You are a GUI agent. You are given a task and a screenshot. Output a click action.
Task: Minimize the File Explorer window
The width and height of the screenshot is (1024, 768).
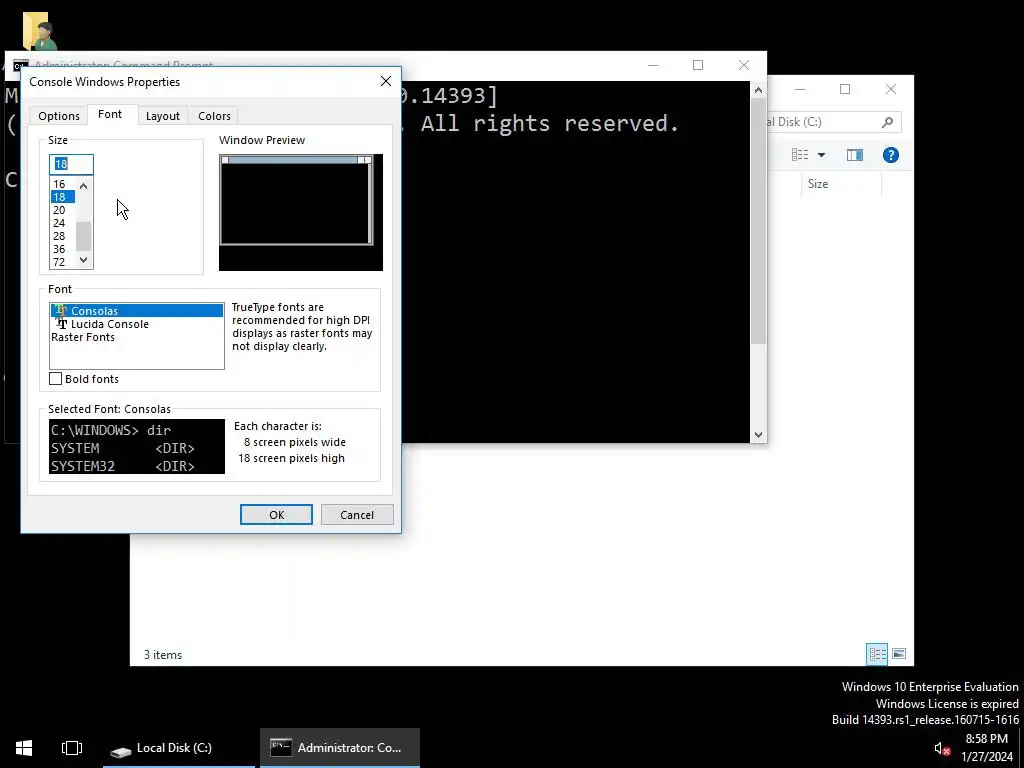(800, 89)
